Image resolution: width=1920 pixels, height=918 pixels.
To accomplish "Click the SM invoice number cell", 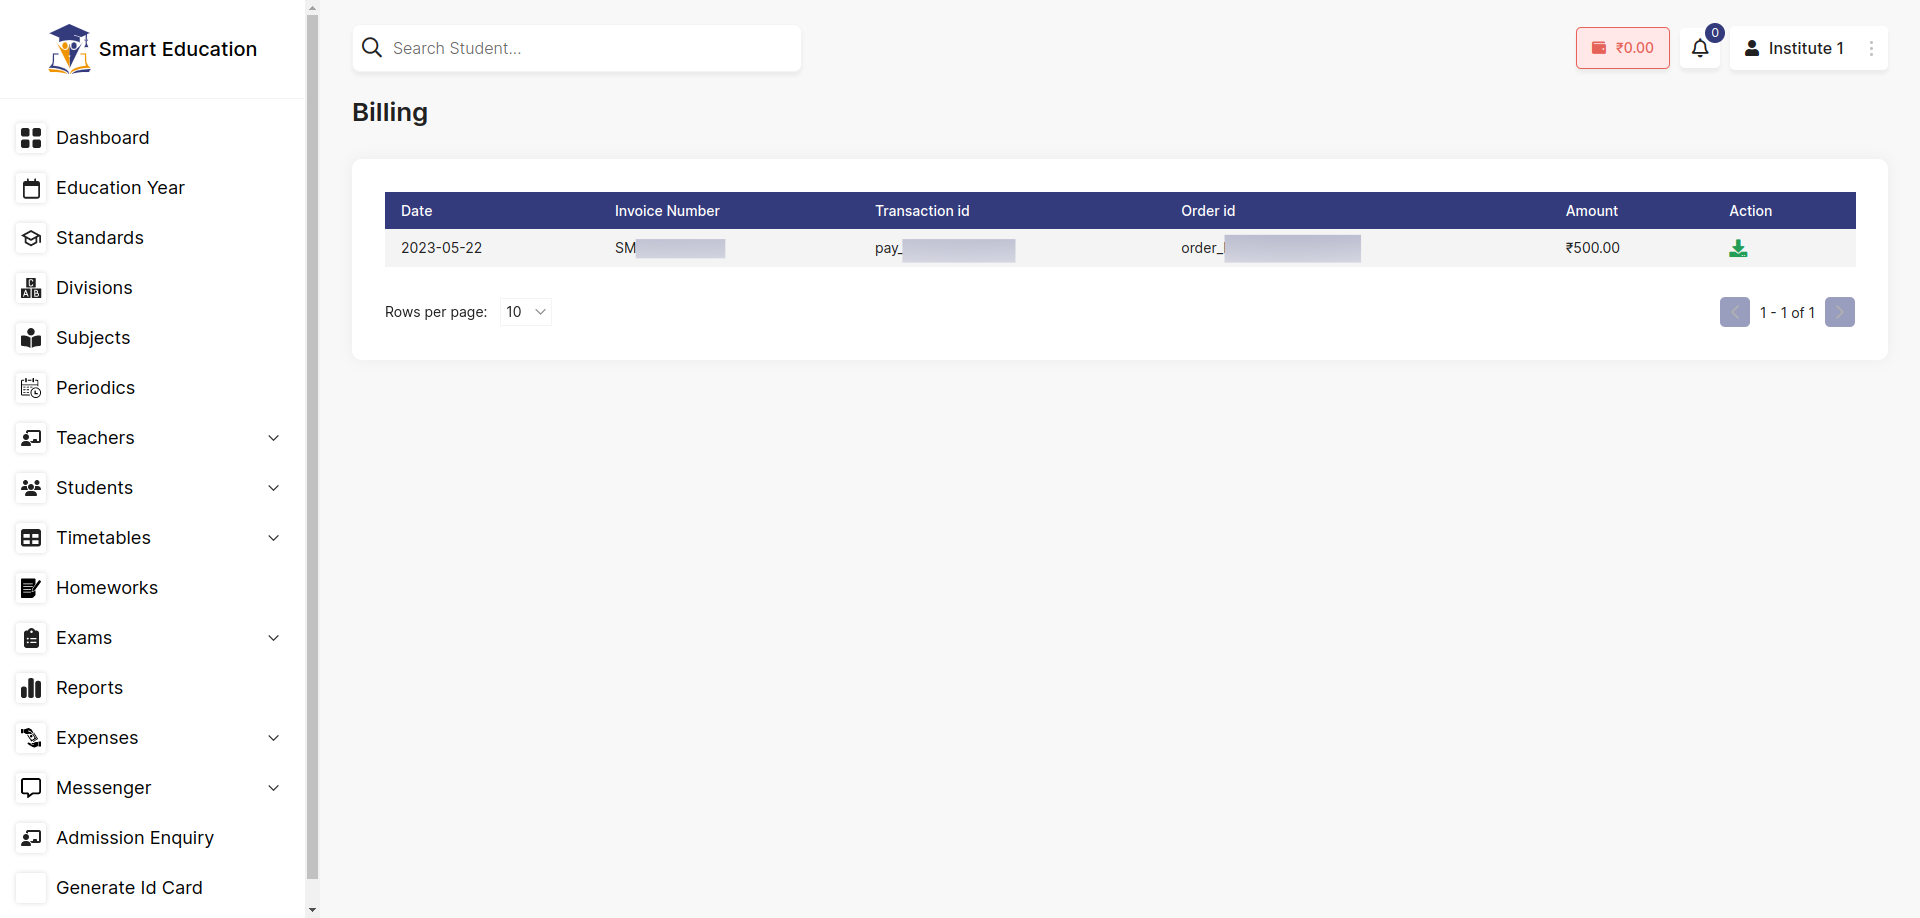I will (670, 248).
